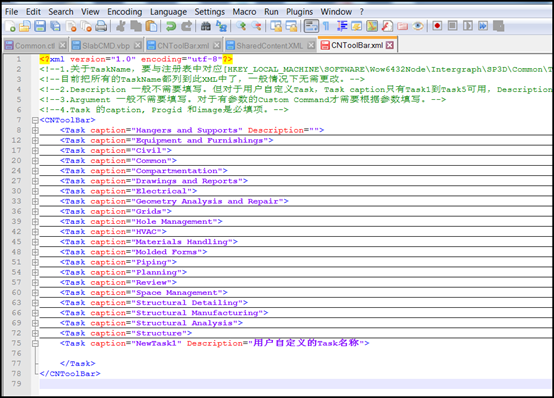Click the Stop recording macro icon
The image size is (554, 398).
point(452,26)
